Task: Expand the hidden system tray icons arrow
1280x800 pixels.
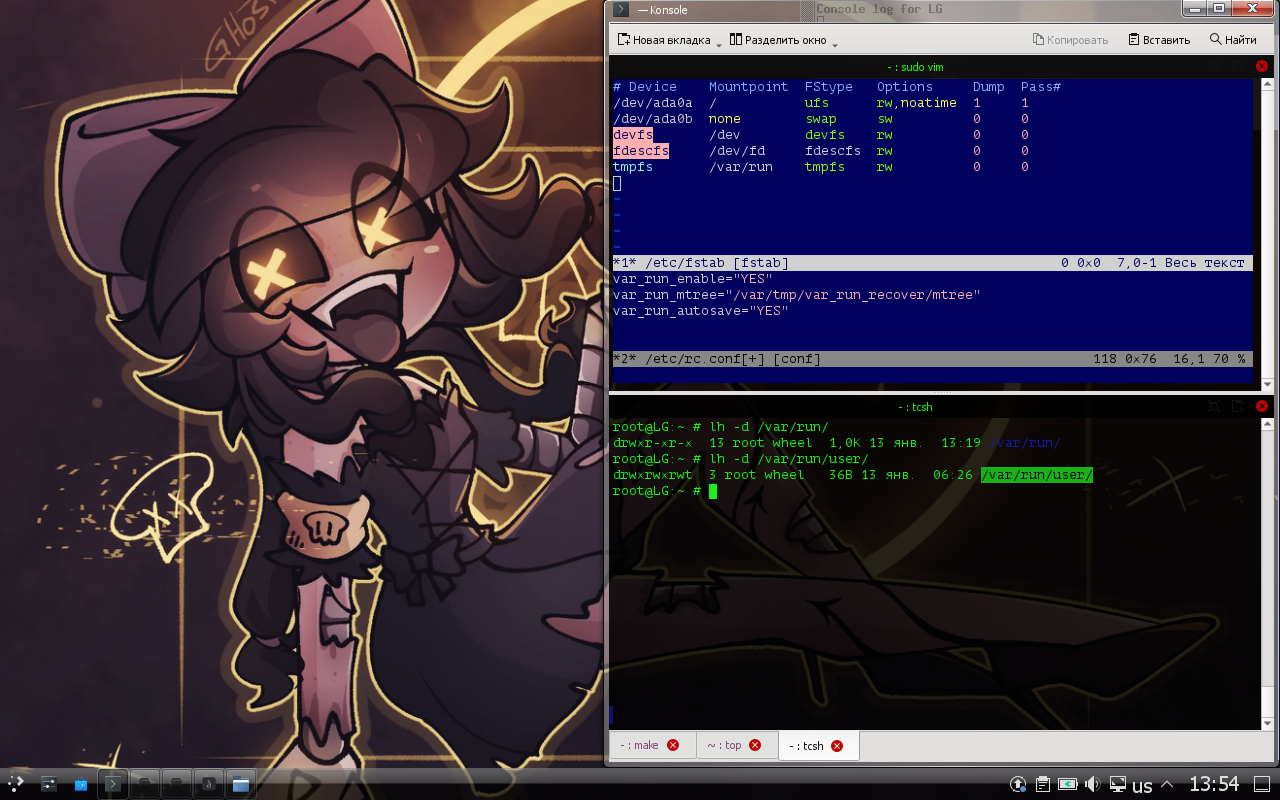Action: 1168,786
